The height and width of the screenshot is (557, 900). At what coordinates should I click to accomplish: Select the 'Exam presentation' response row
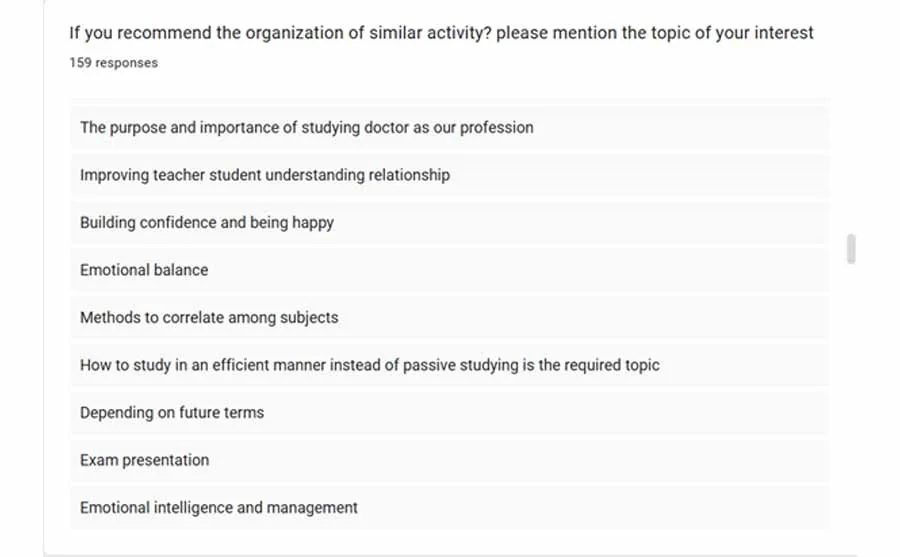(145, 460)
